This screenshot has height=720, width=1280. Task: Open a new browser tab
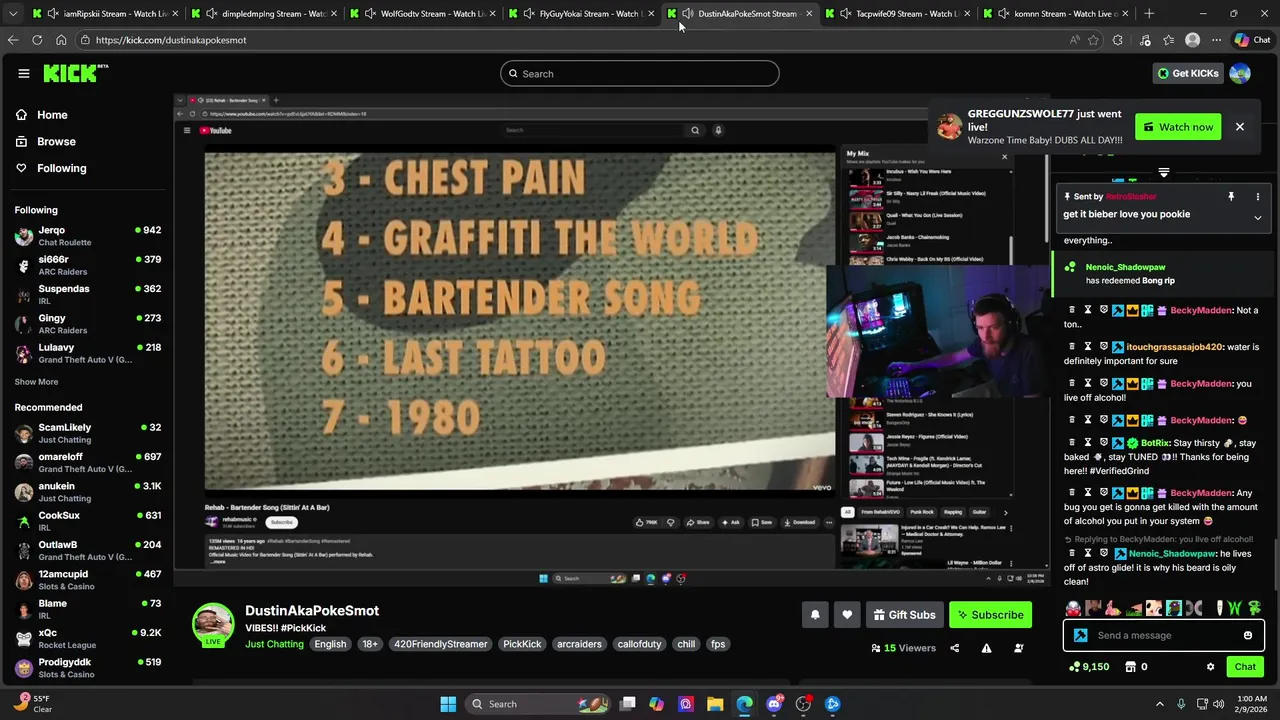1149,13
